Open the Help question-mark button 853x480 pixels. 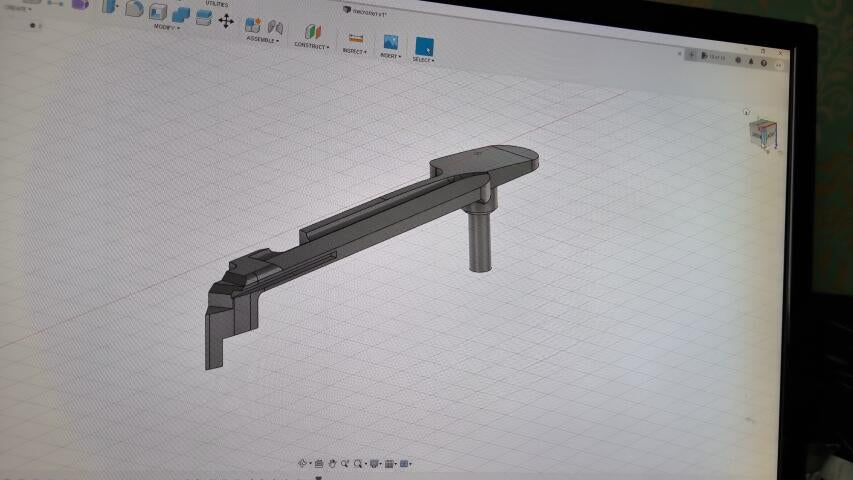(x=764, y=63)
